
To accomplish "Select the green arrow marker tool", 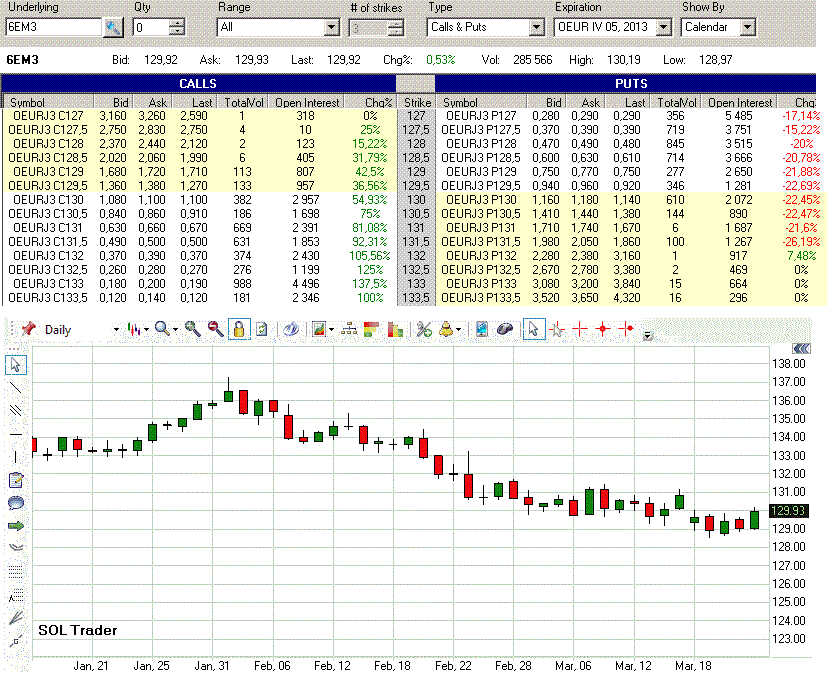I will click(16, 526).
